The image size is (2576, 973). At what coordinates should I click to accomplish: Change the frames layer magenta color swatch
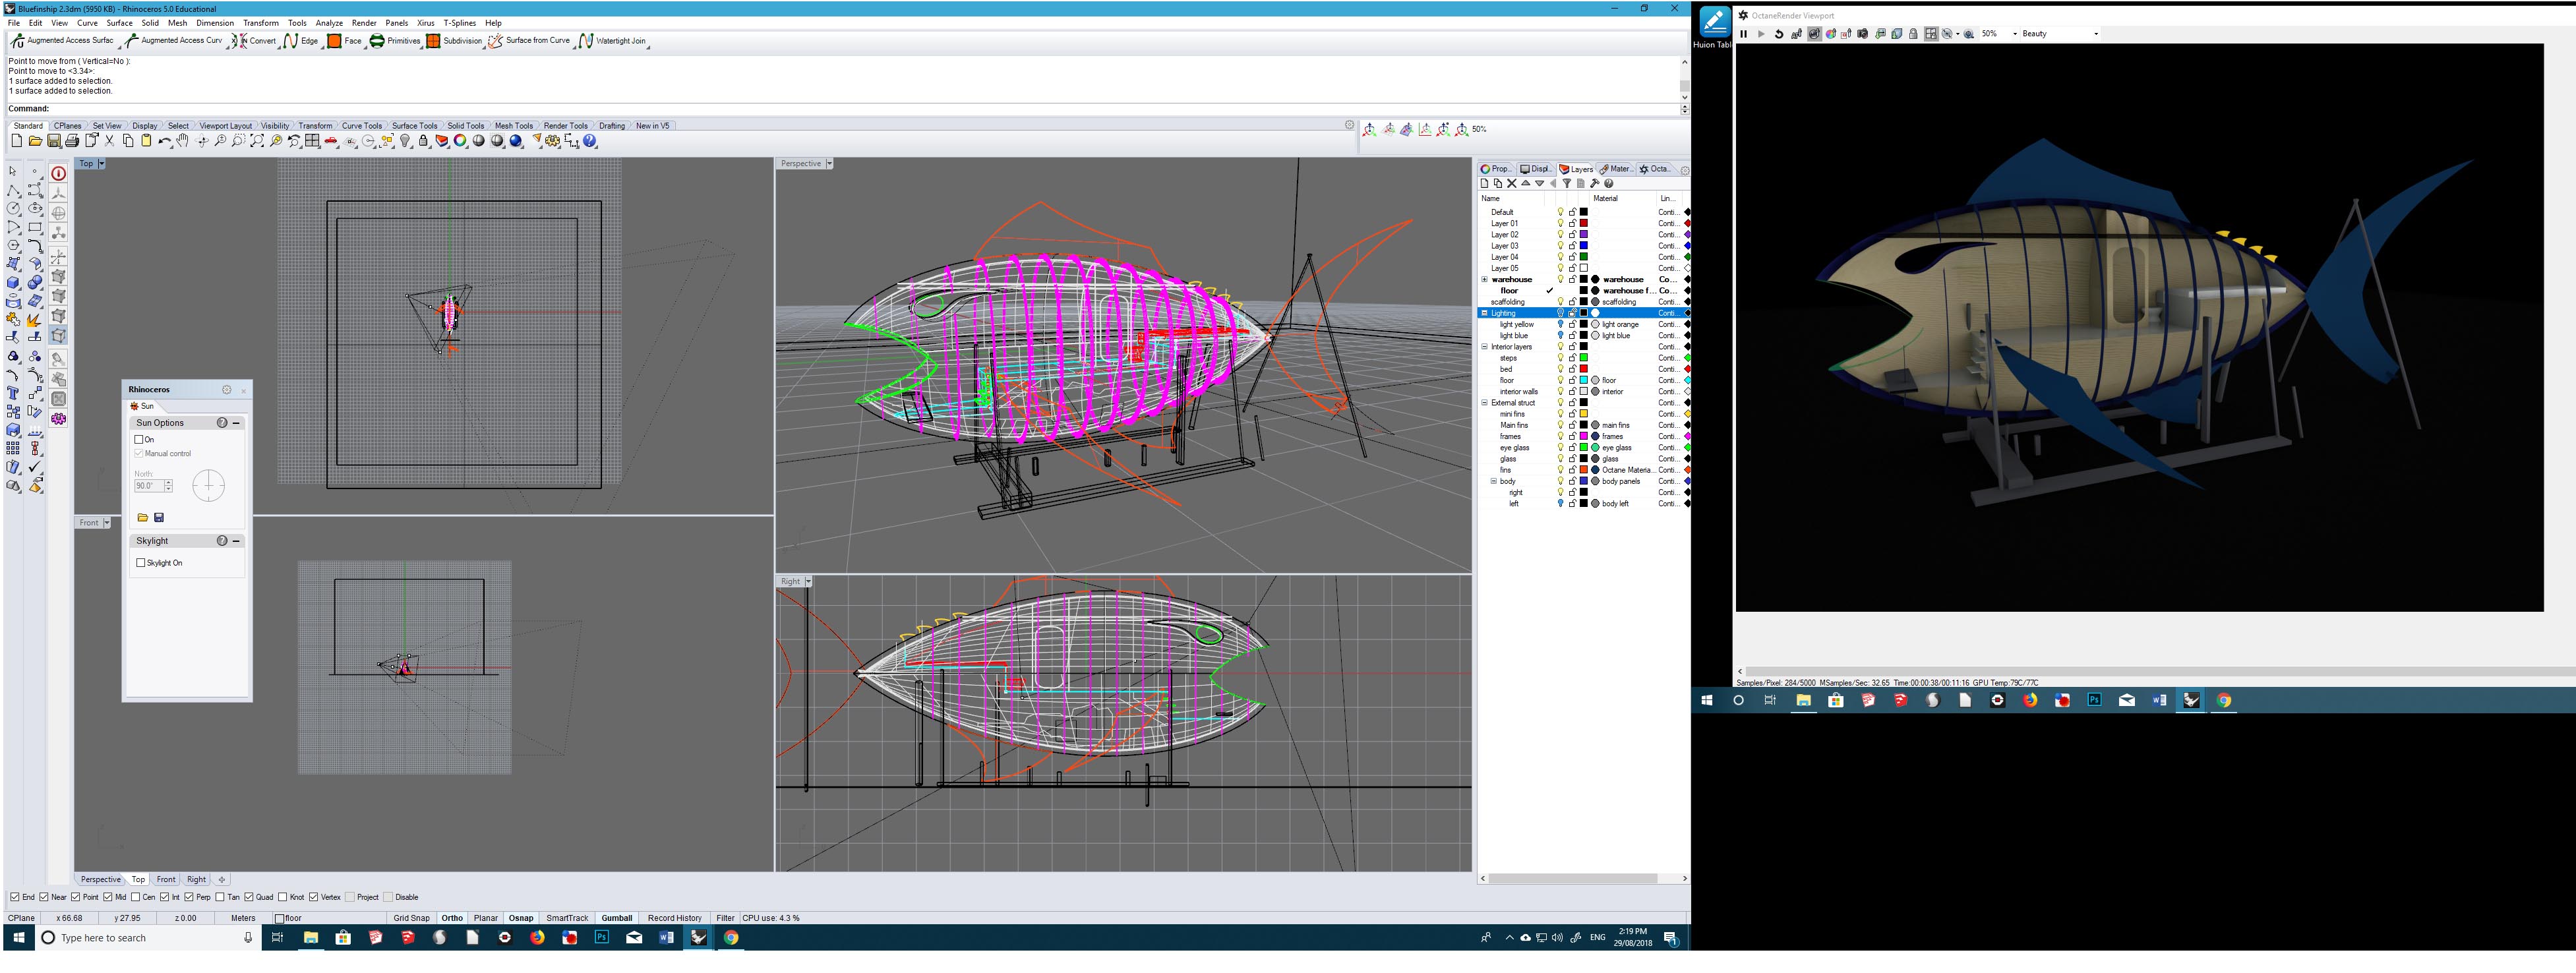(x=1584, y=437)
